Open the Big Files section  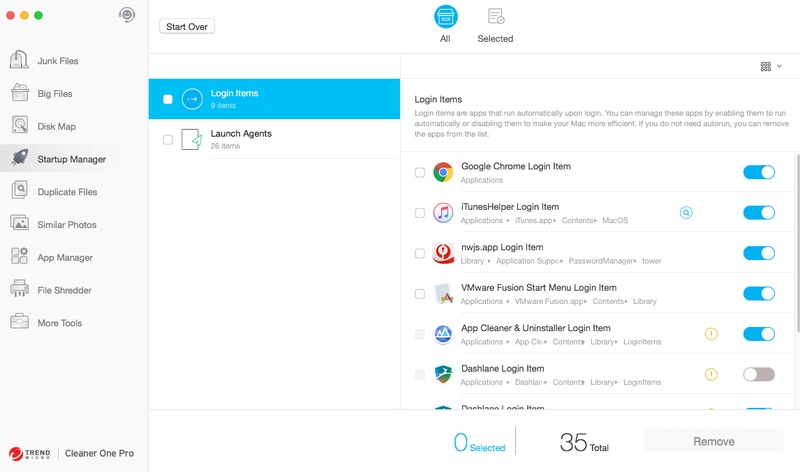[x=55, y=93]
